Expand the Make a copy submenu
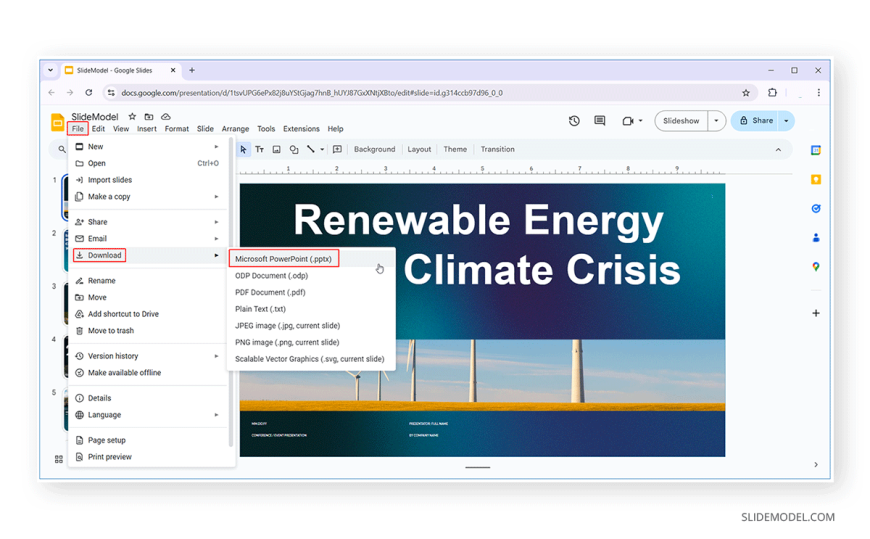870x539 pixels. [x=216, y=197]
